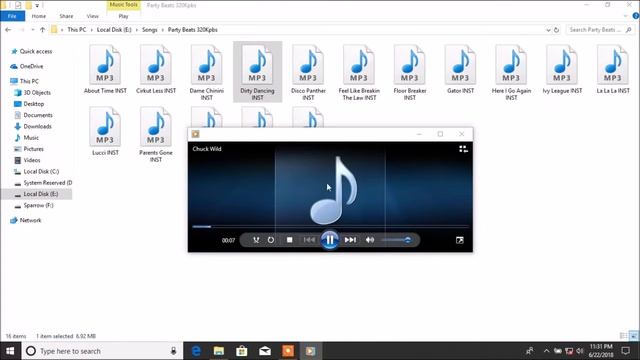Toggle repeat in the media player
This screenshot has width=640, height=360.
271,240
